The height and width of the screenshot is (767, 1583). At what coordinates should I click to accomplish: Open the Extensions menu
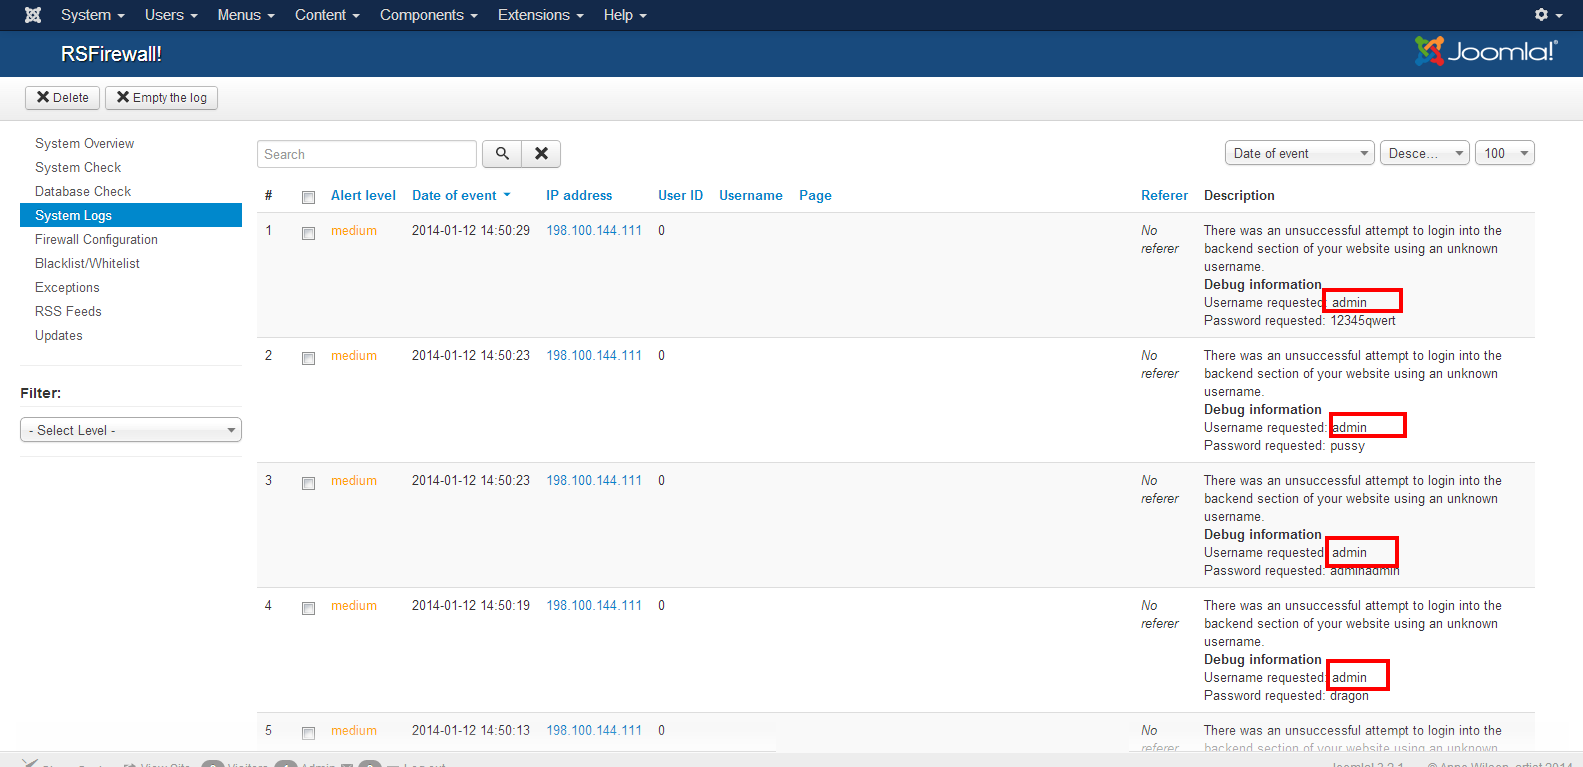pos(541,15)
